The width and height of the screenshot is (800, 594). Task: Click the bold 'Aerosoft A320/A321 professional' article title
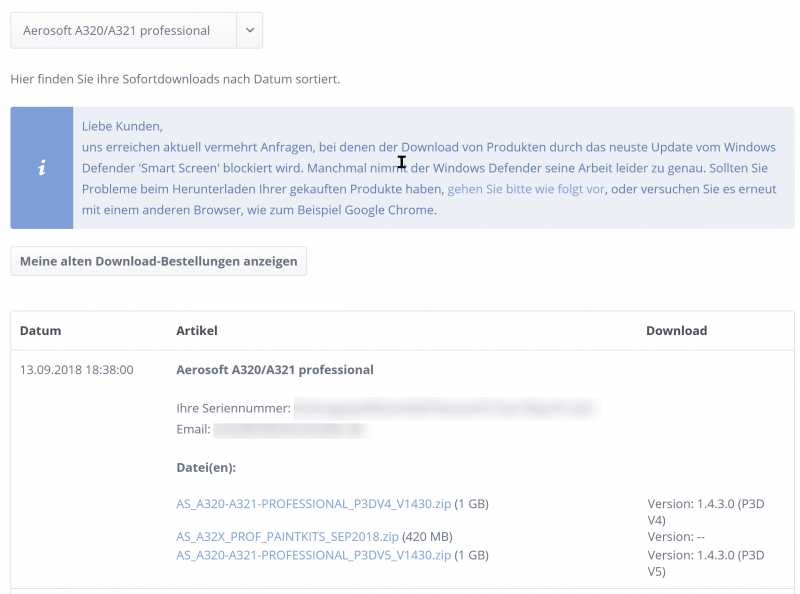275,370
